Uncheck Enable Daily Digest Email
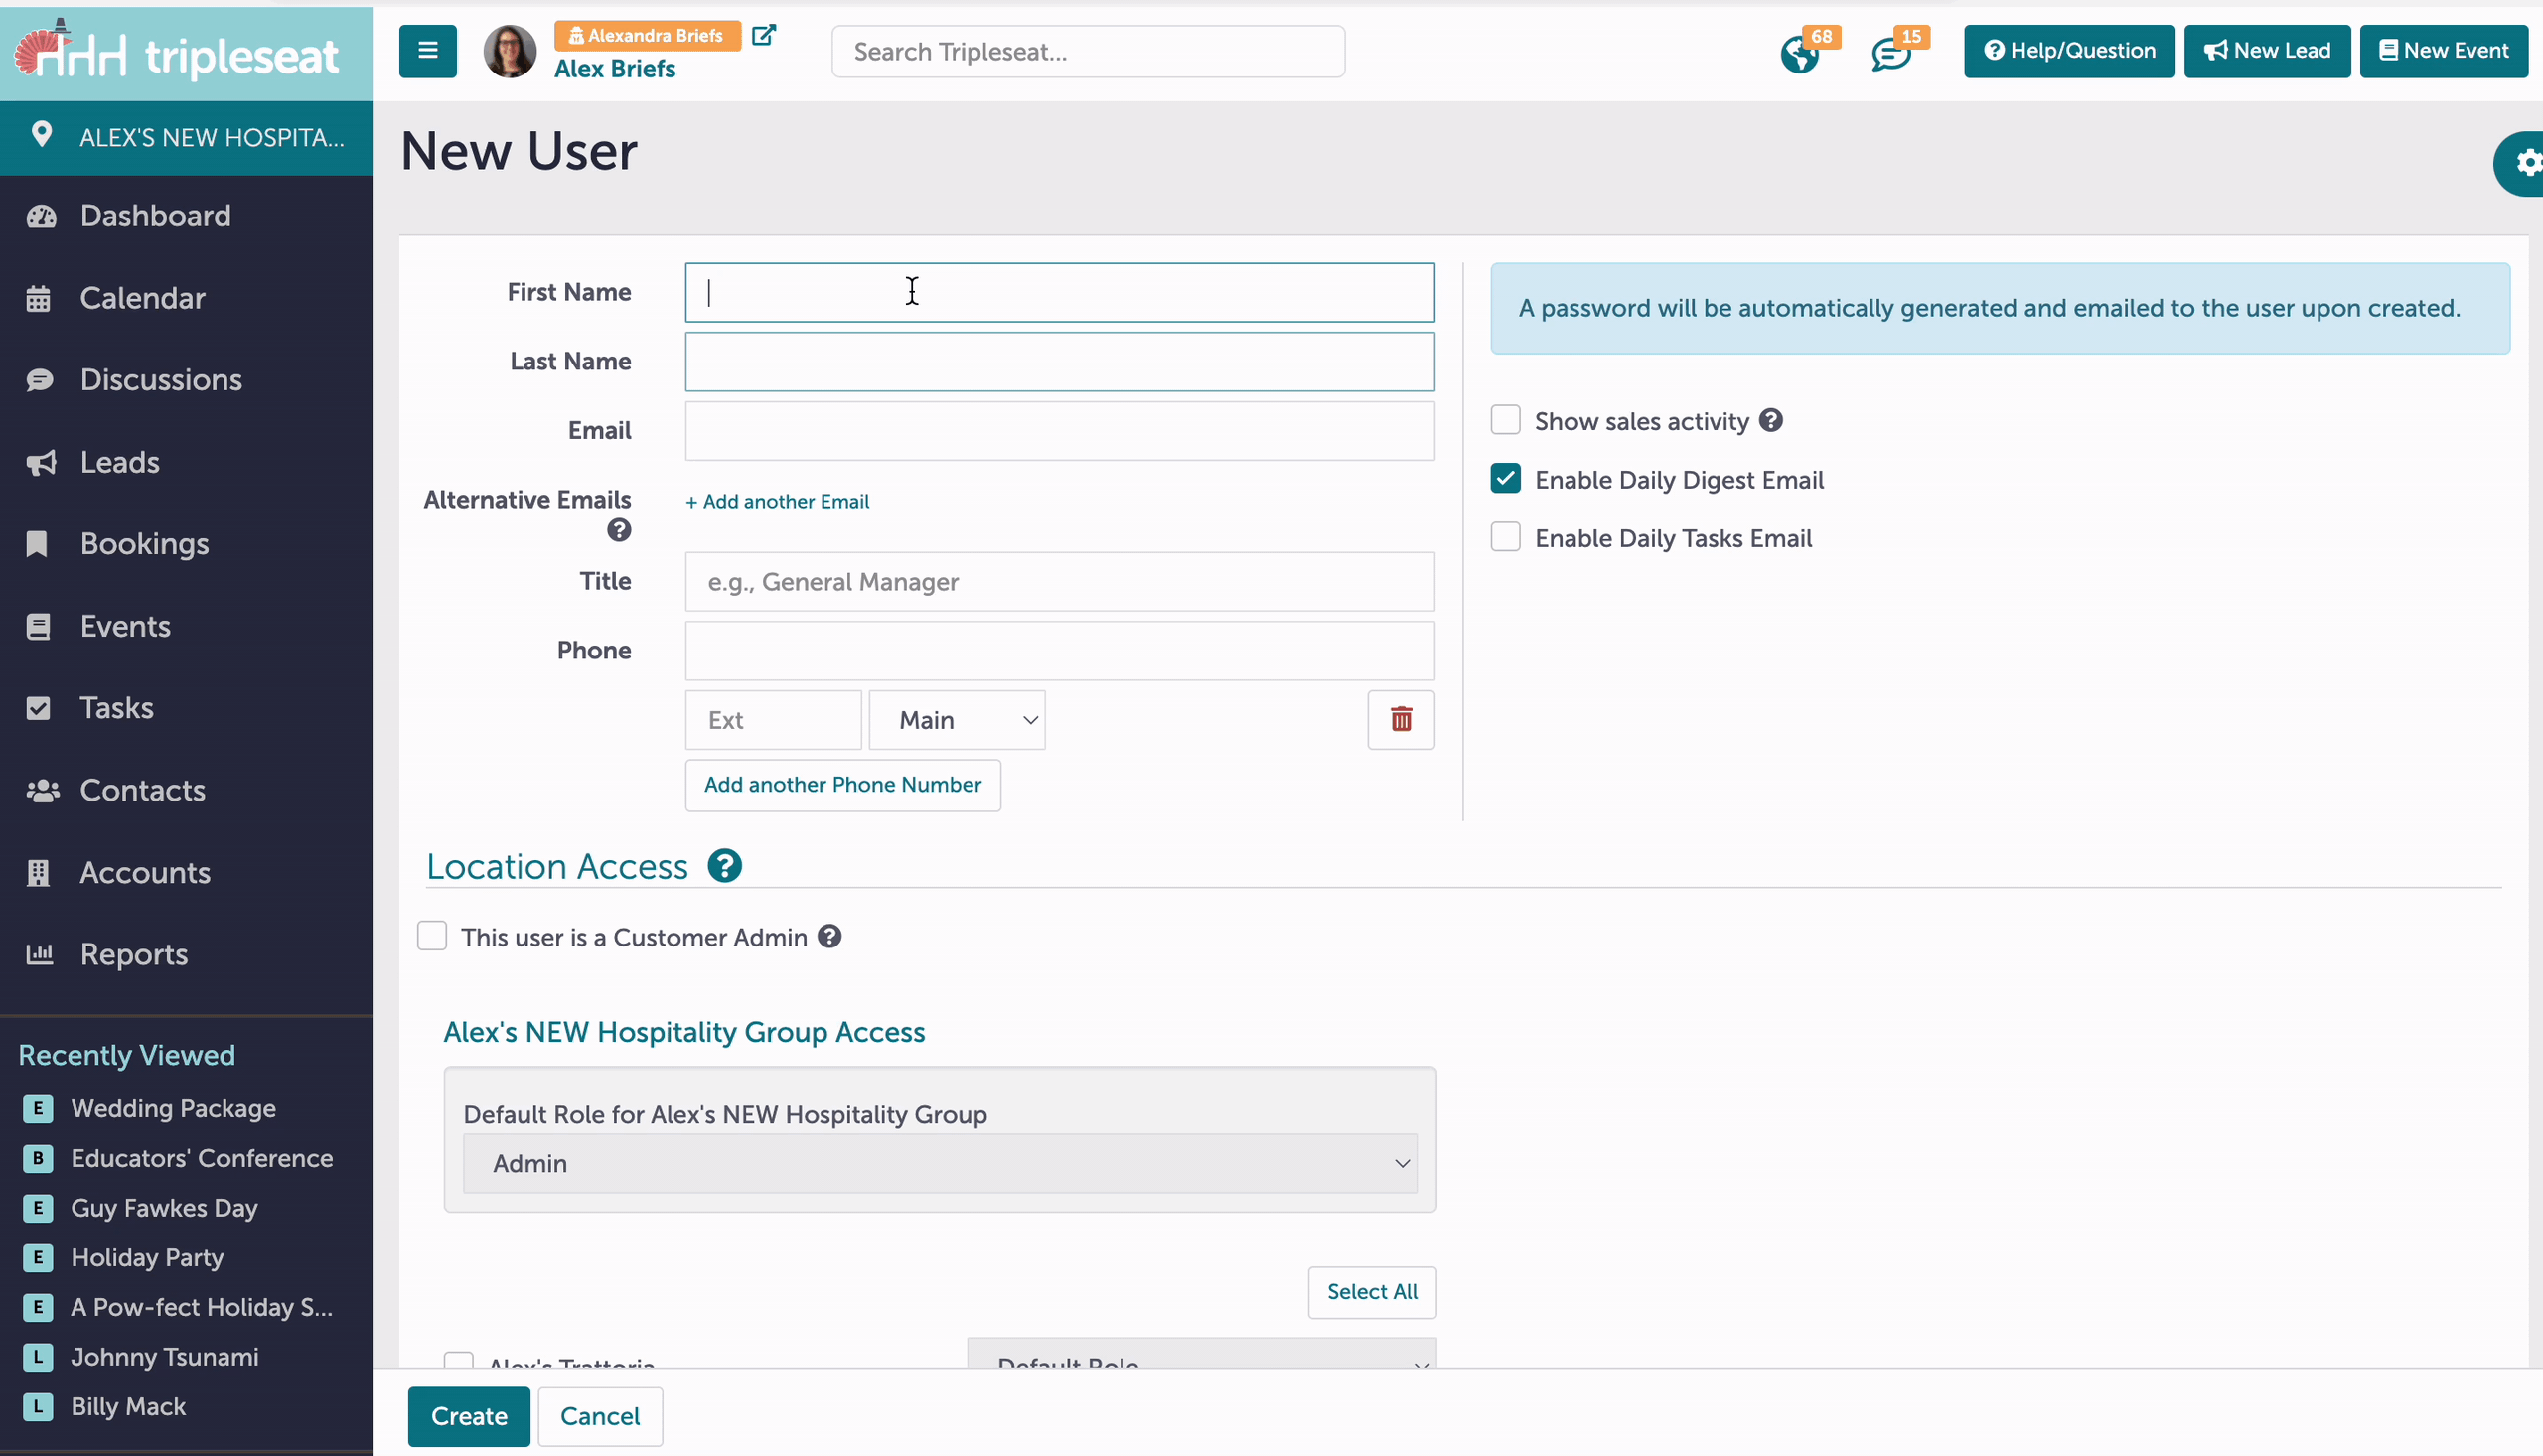This screenshot has width=2543, height=1456. tap(1504, 478)
